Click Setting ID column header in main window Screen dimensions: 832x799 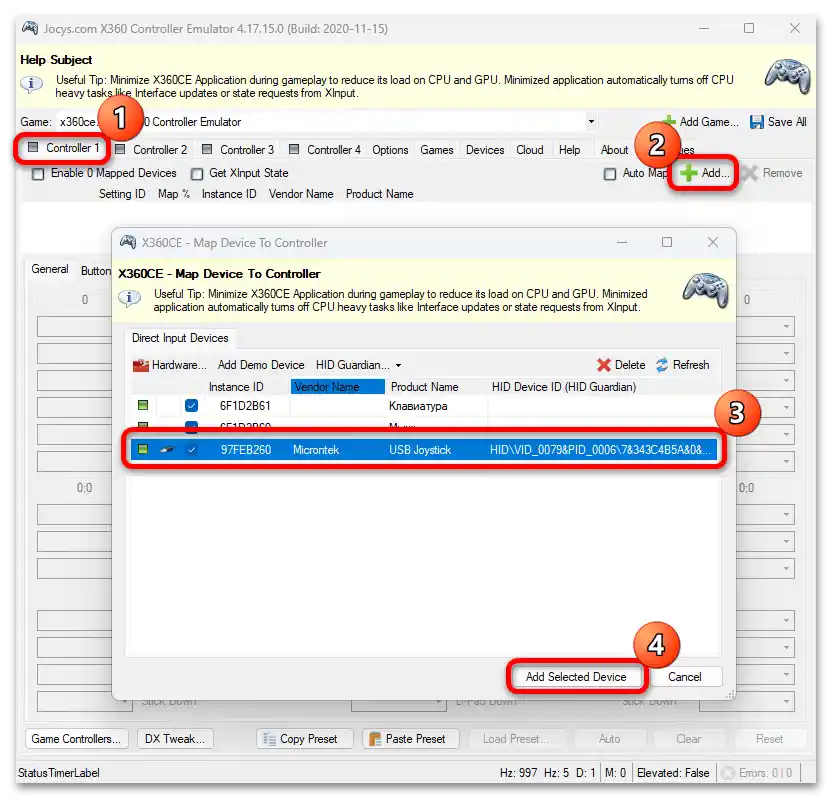[x=122, y=194]
